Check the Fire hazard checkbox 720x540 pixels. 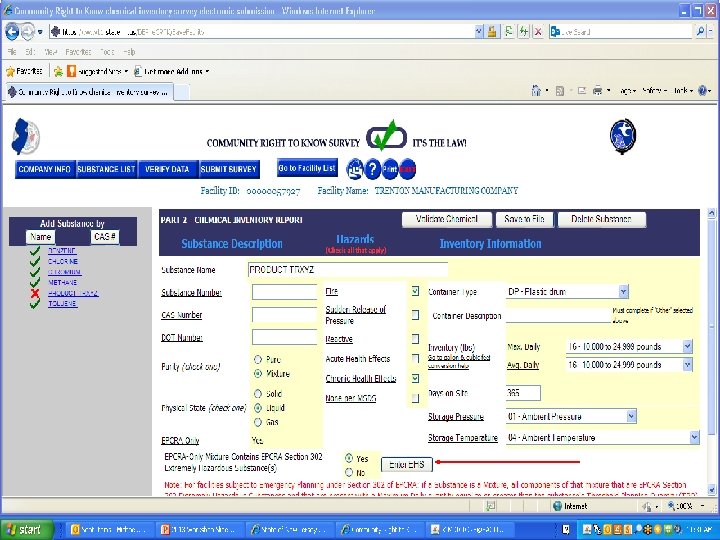pos(415,291)
